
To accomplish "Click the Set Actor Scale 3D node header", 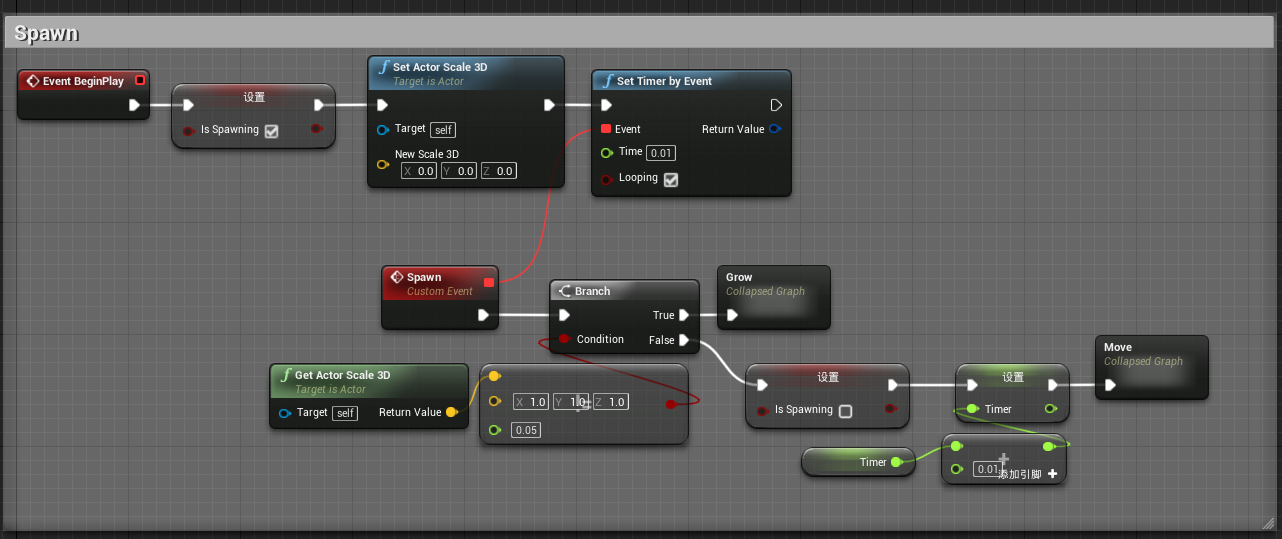I will click(465, 73).
